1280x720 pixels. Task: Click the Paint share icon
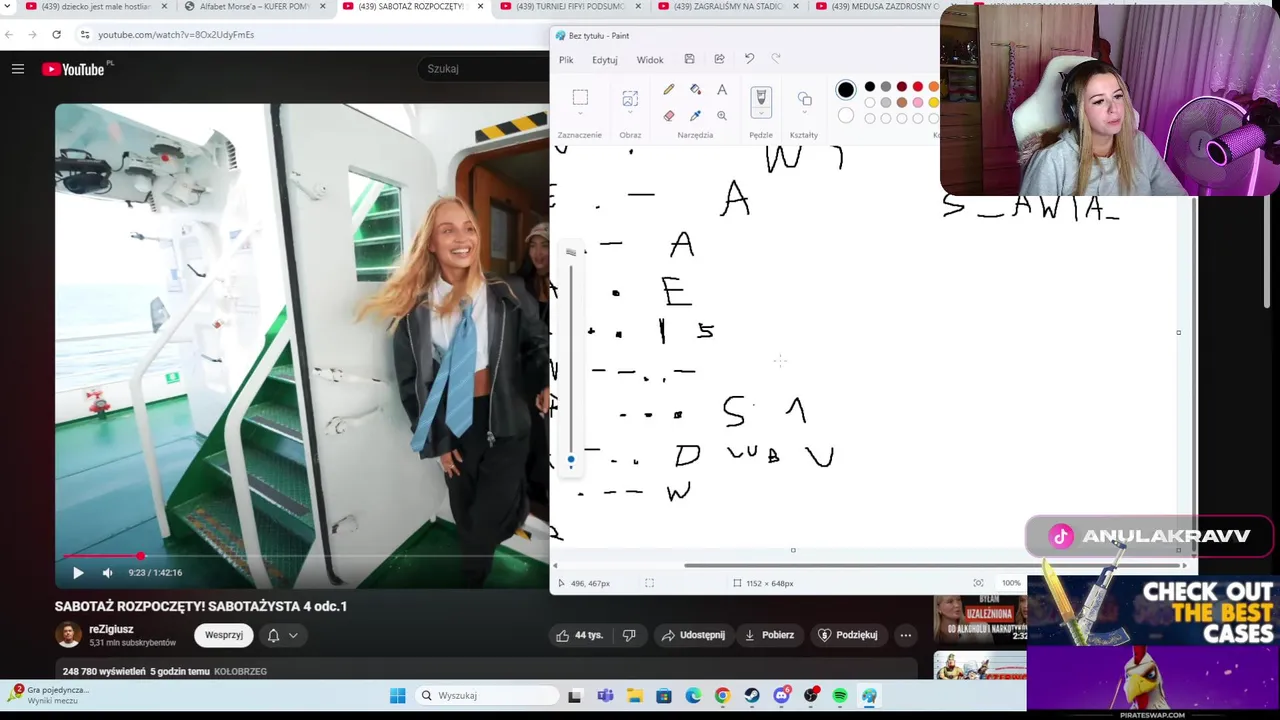click(x=719, y=59)
